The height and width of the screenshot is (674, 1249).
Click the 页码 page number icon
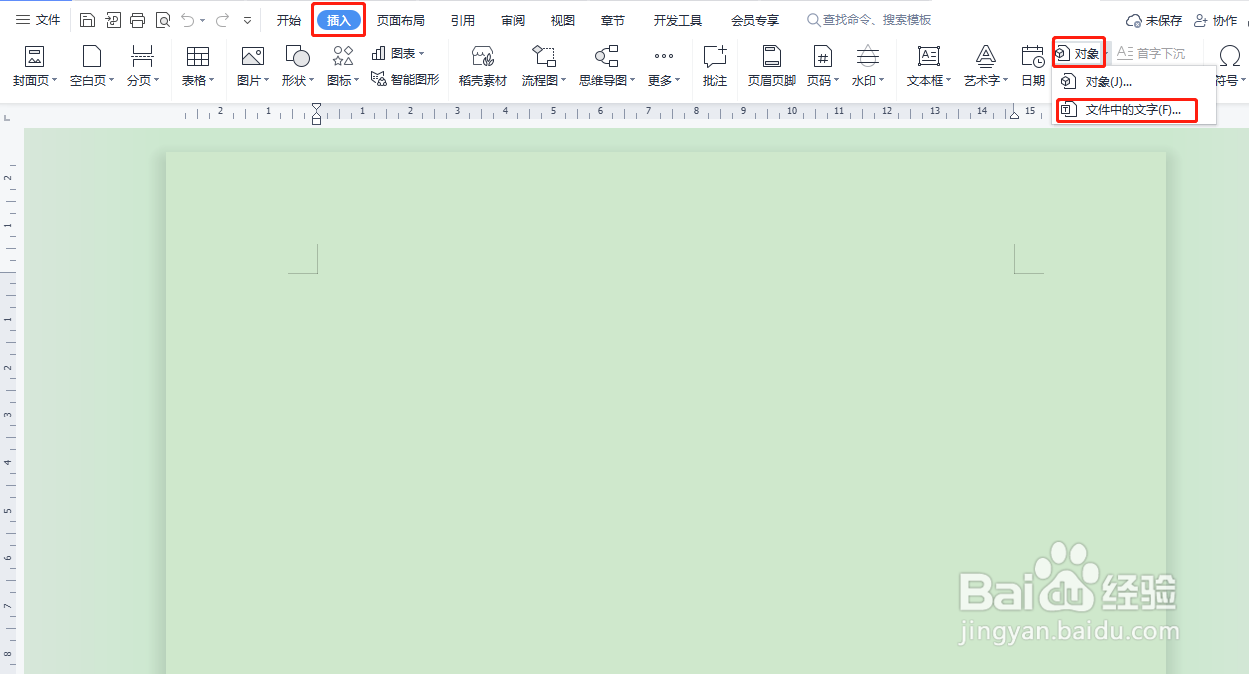[822, 56]
